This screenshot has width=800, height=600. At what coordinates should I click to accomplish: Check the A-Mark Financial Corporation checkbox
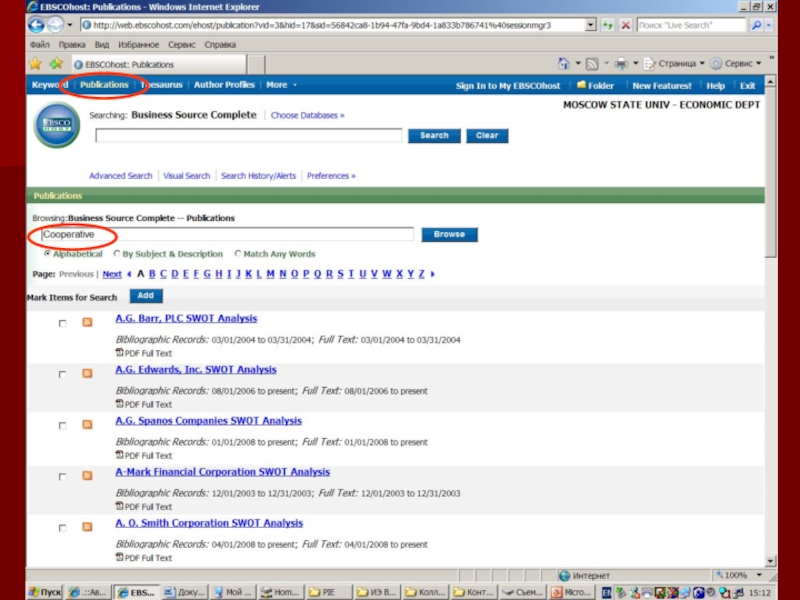pos(62,477)
